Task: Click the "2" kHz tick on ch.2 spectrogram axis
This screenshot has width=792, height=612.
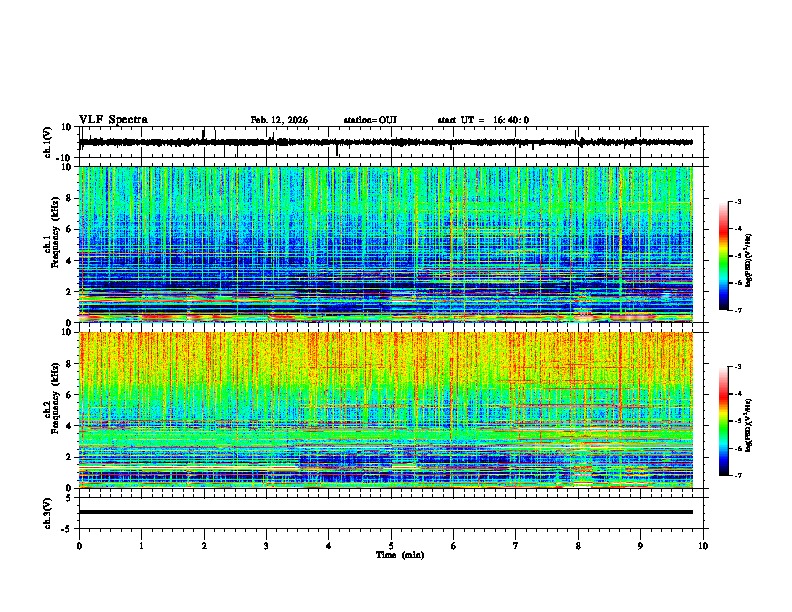Action: 70,457
